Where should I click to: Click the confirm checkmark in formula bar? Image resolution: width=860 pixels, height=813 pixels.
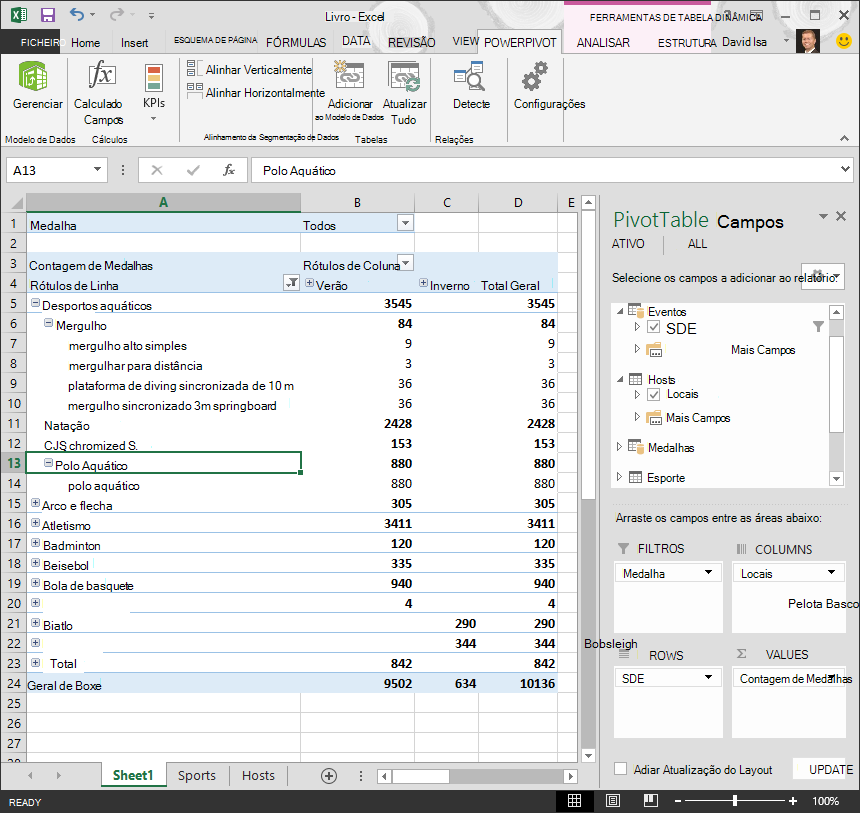tap(193, 171)
